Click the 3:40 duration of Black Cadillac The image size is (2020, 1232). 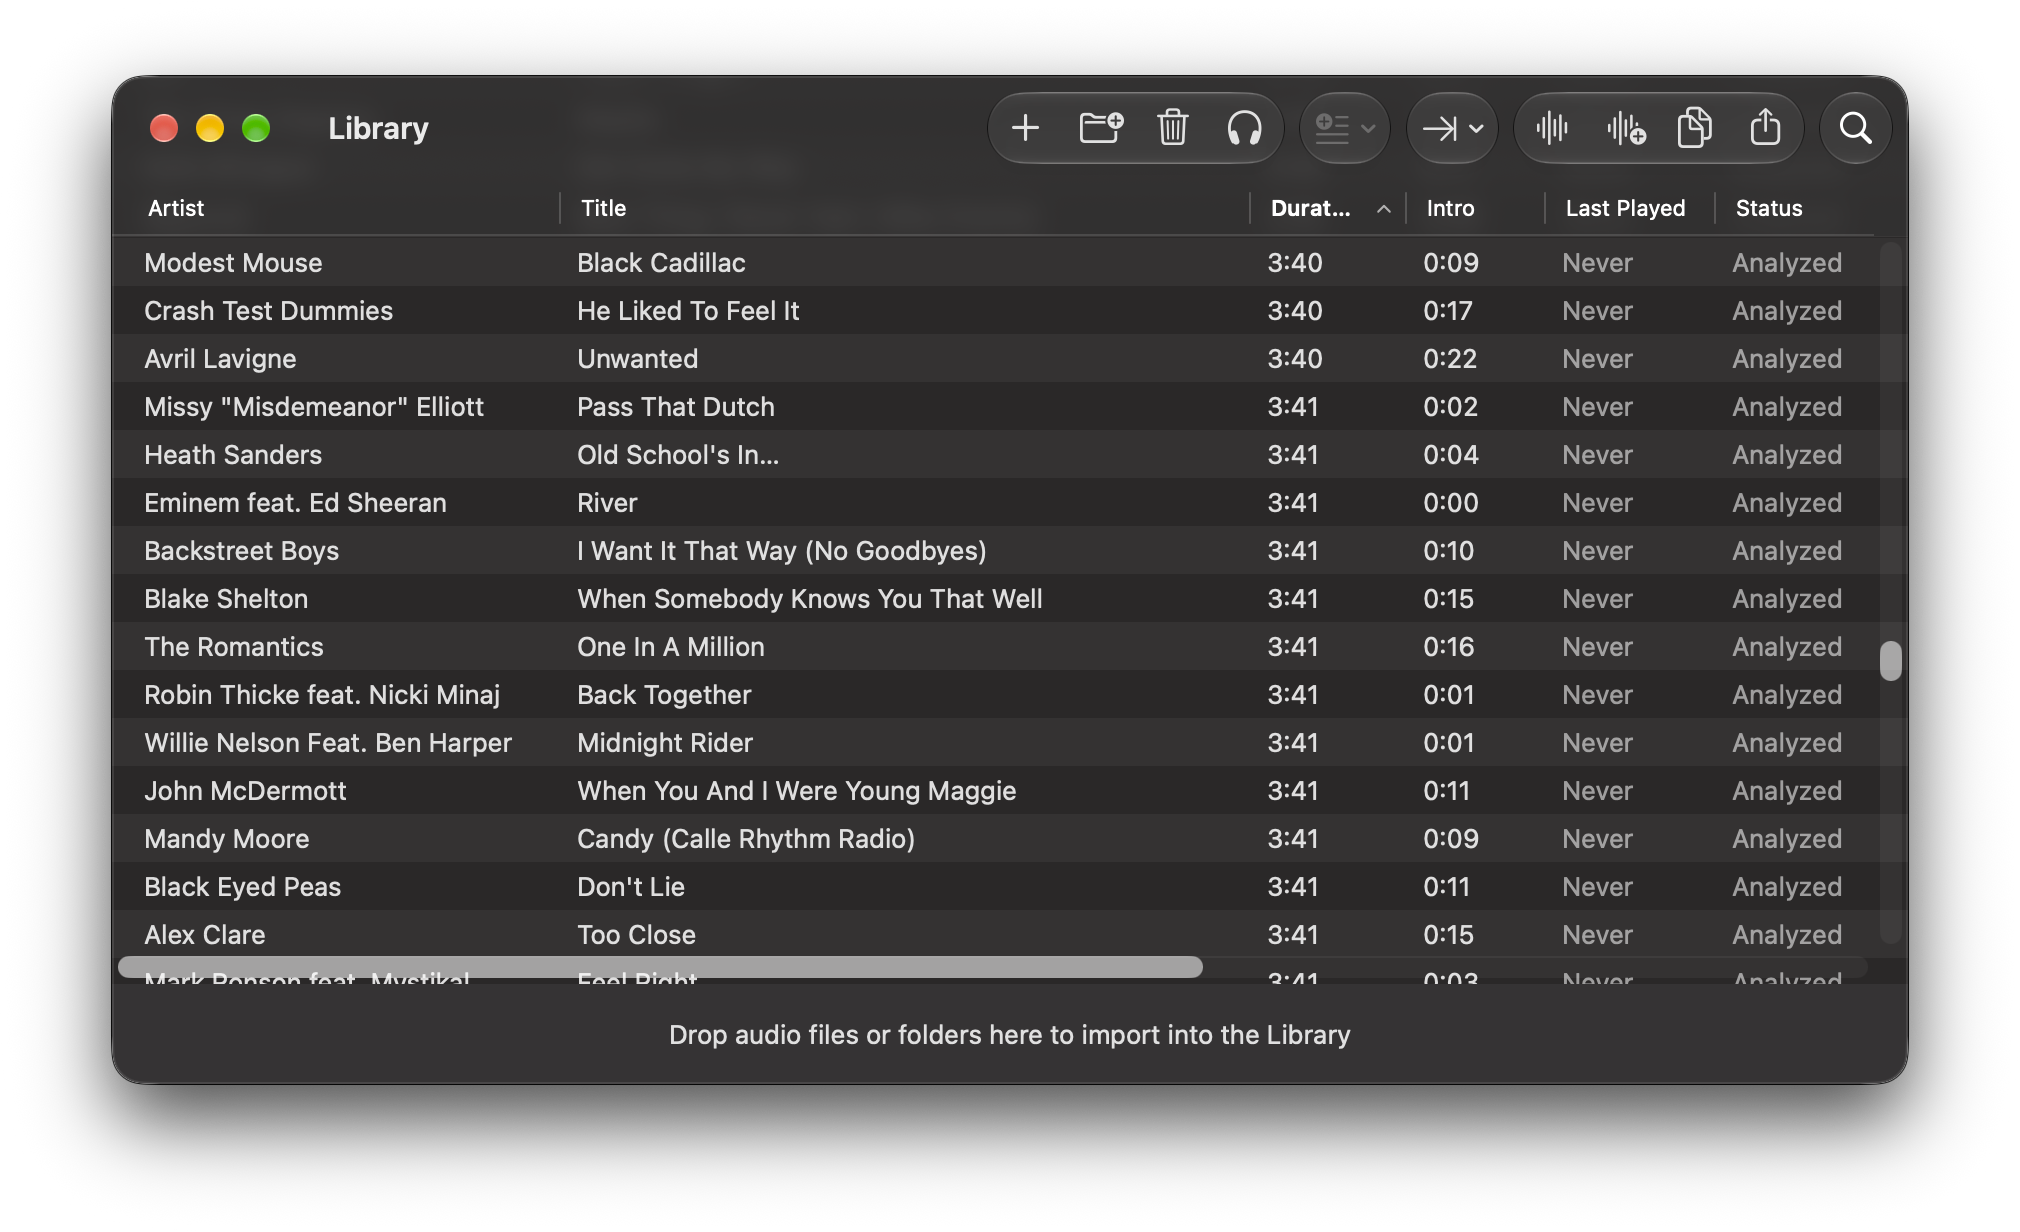(1294, 262)
